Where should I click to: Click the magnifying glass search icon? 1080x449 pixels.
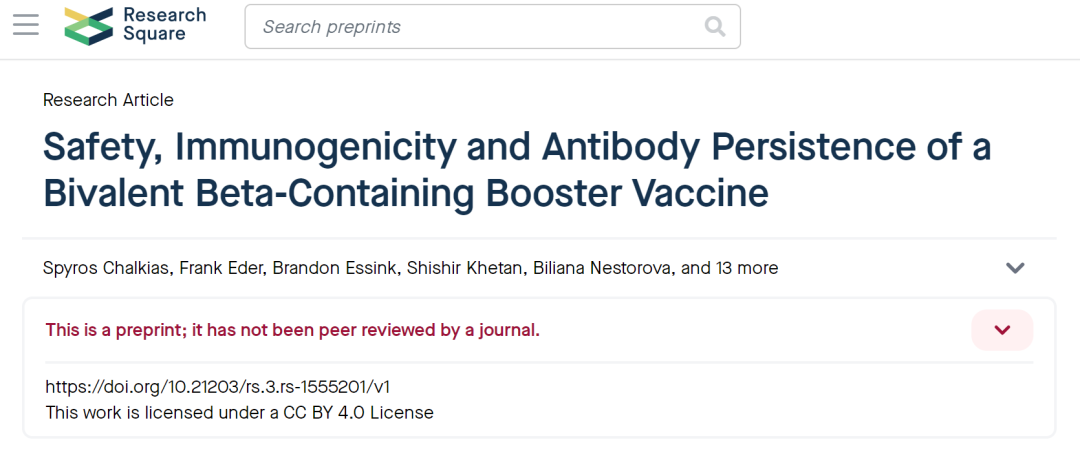(x=715, y=27)
